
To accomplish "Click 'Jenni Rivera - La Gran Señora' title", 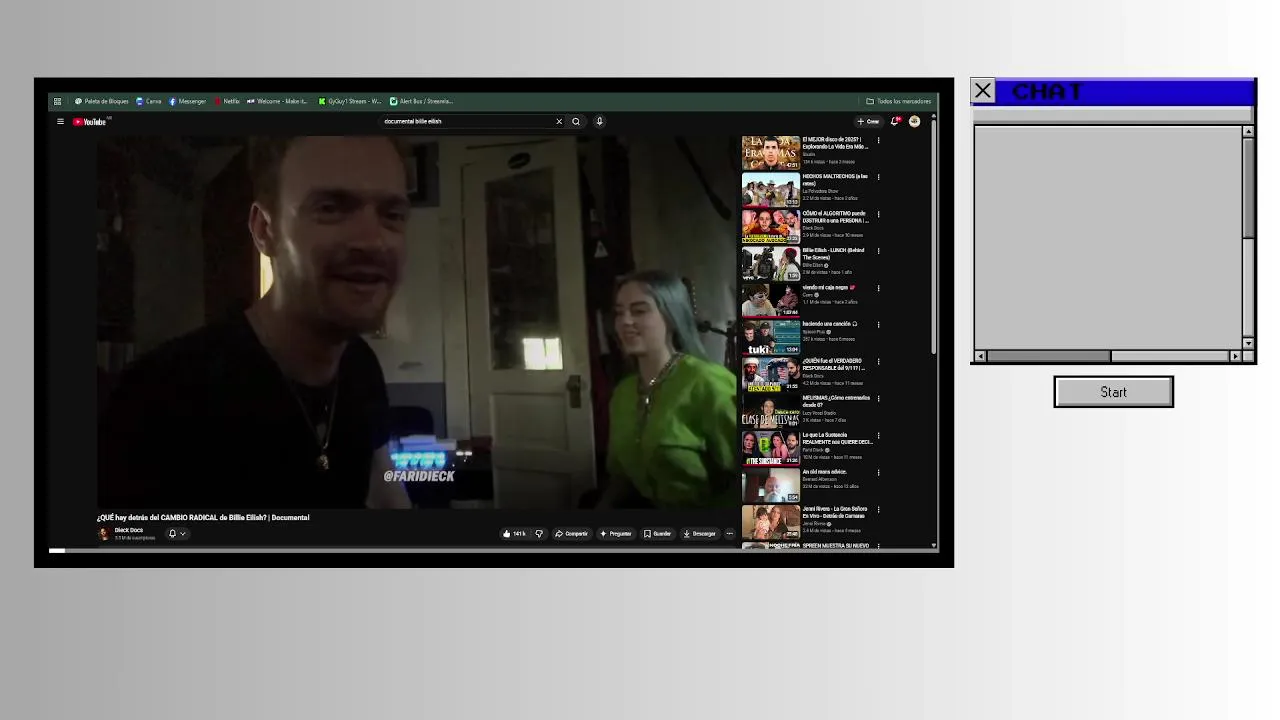I will (x=835, y=512).
